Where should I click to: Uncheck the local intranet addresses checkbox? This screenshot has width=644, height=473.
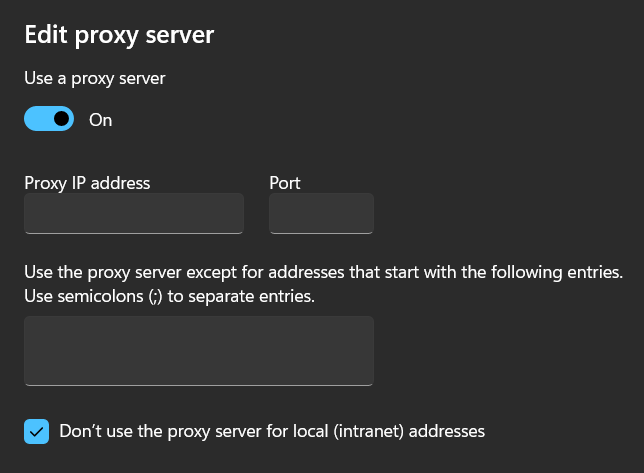click(37, 432)
